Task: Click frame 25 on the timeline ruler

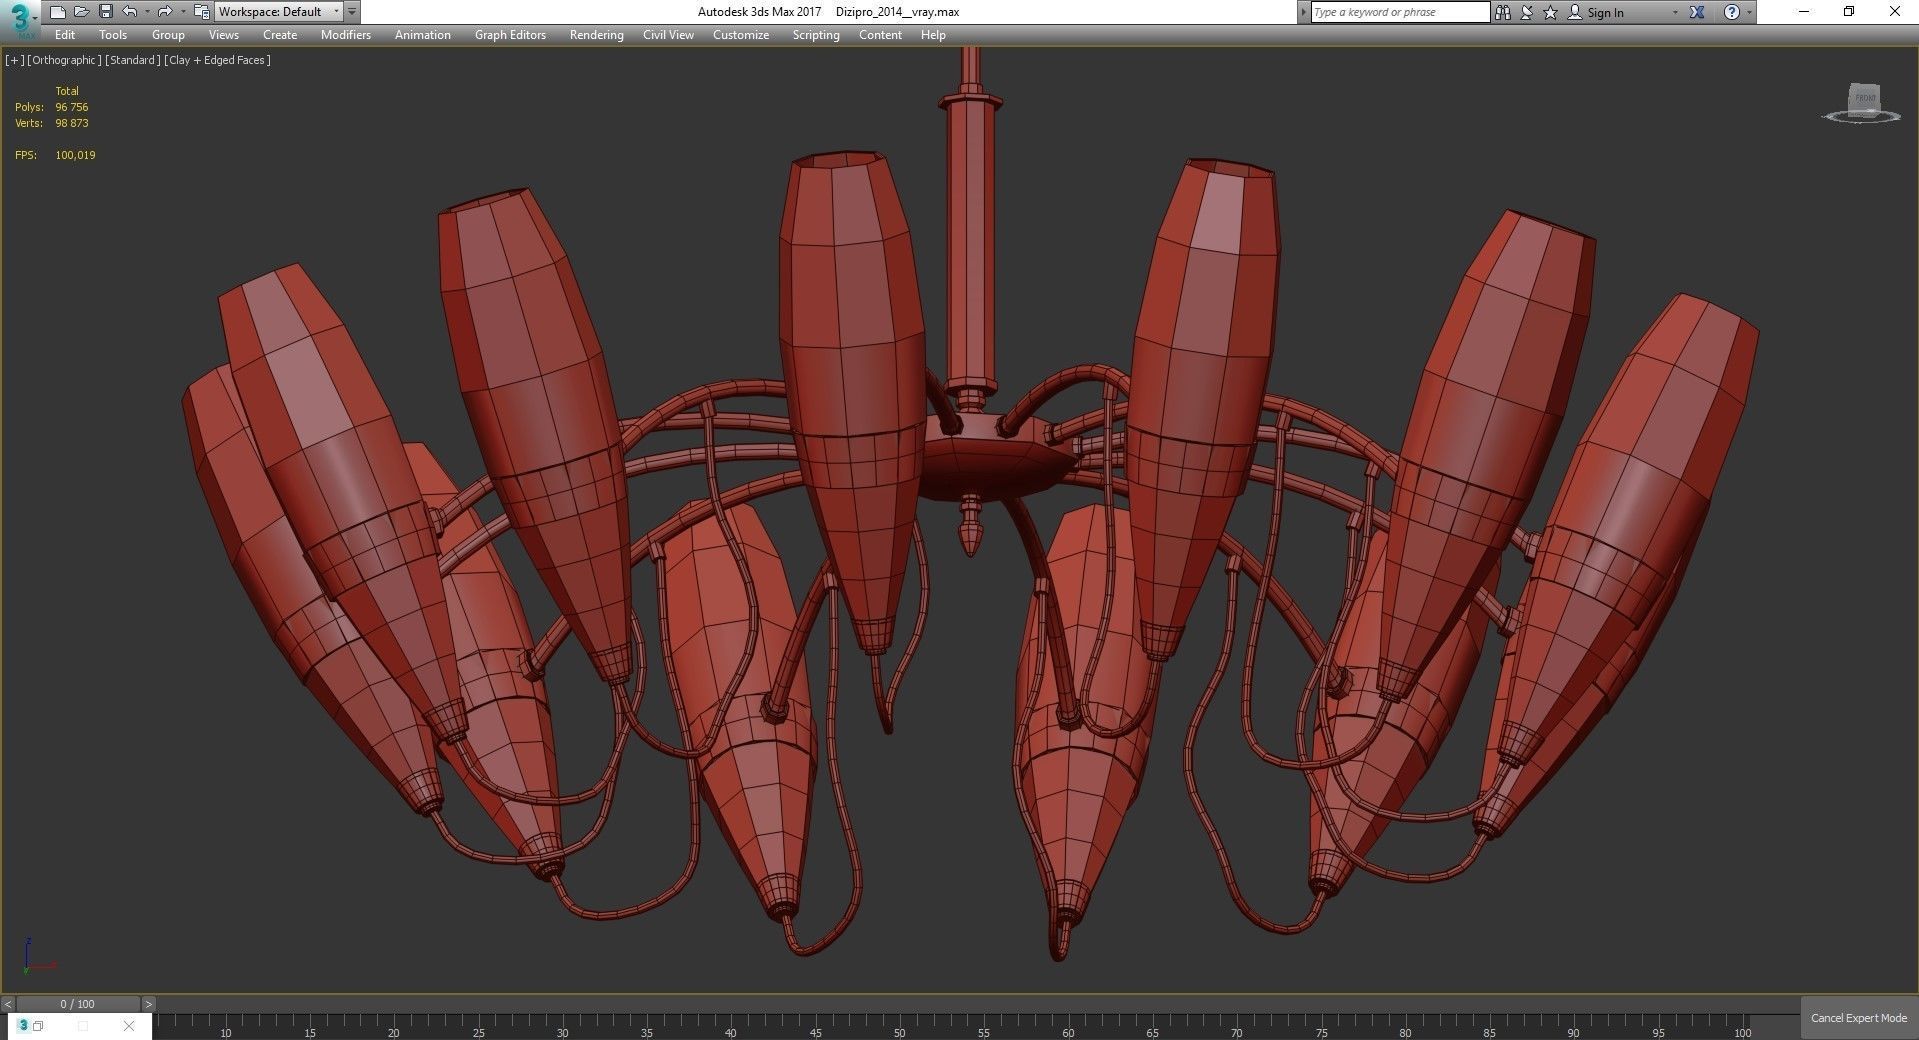Action: tap(478, 1033)
